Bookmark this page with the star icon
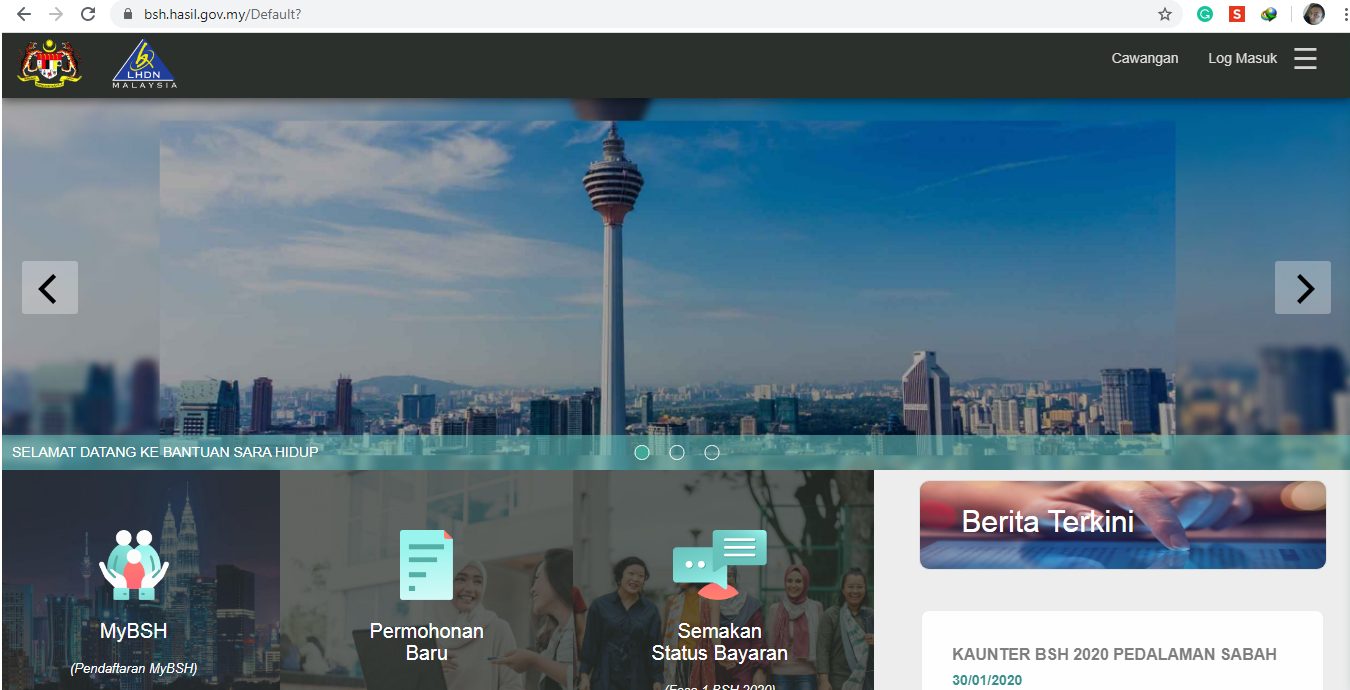 [1165, 14]
